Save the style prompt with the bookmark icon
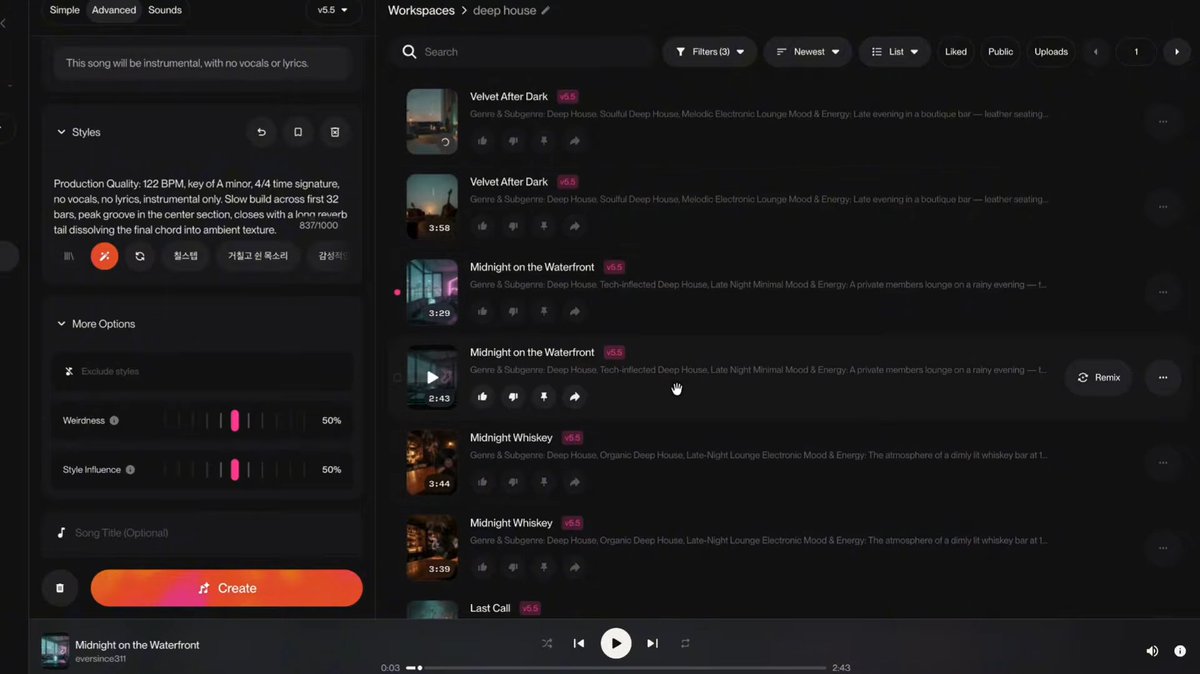The height and width of the screenshot is (674, 1200). [x=298, y=132]
